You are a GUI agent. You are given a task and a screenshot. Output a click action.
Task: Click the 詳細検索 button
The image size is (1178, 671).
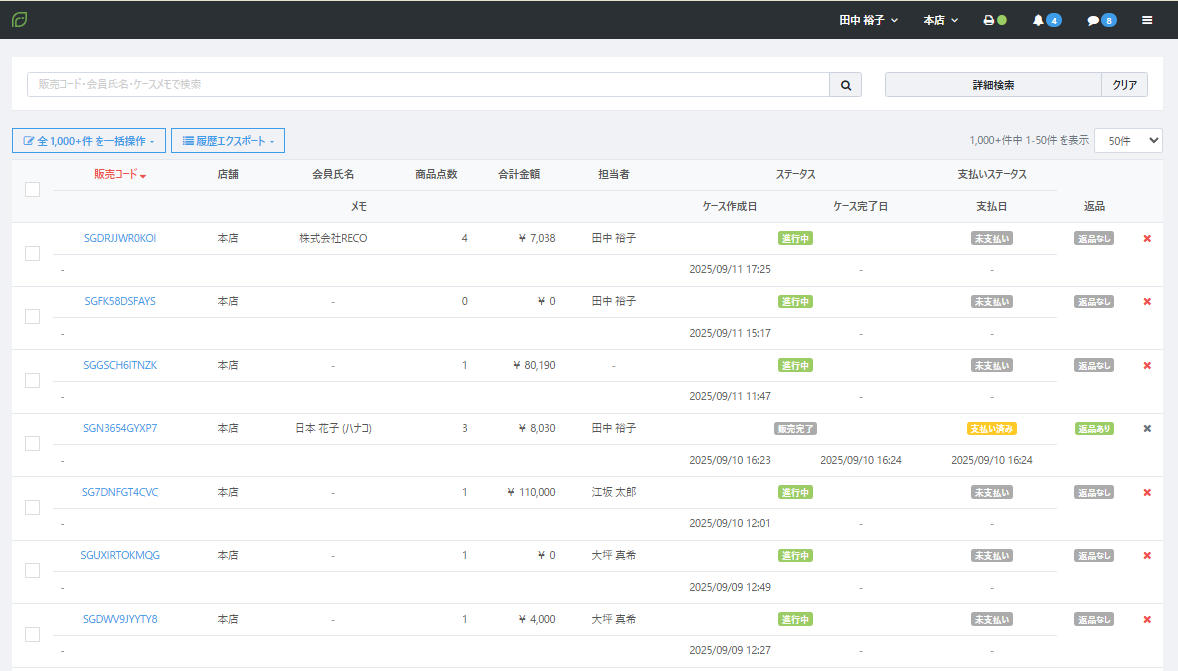pos(993,85)
